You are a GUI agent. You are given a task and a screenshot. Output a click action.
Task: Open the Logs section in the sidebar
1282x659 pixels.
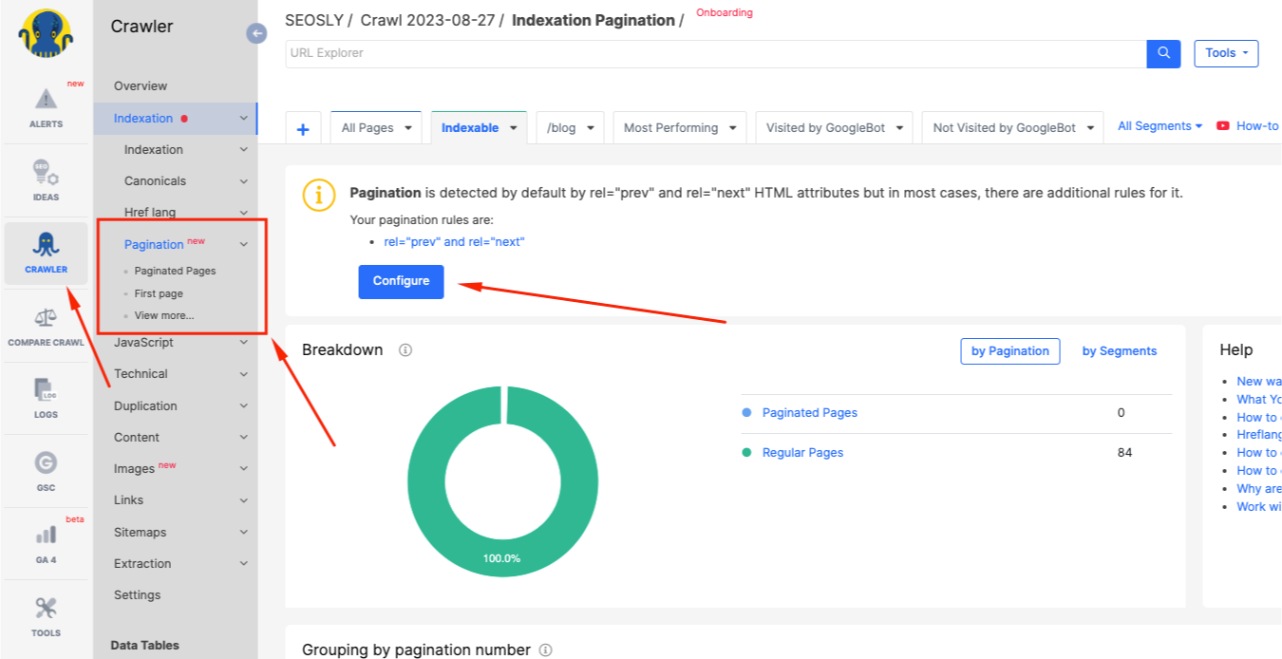pyautogui.click(x=45, y=397)
